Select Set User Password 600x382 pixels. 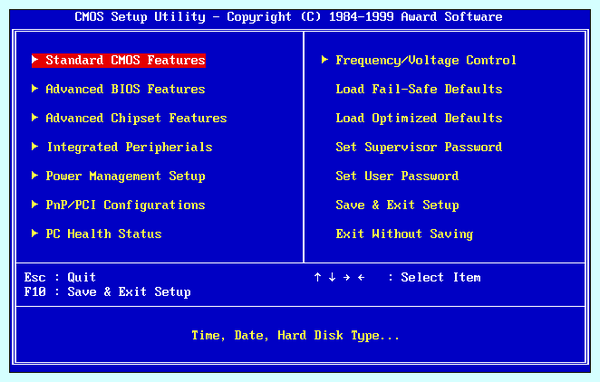(397, 176)
